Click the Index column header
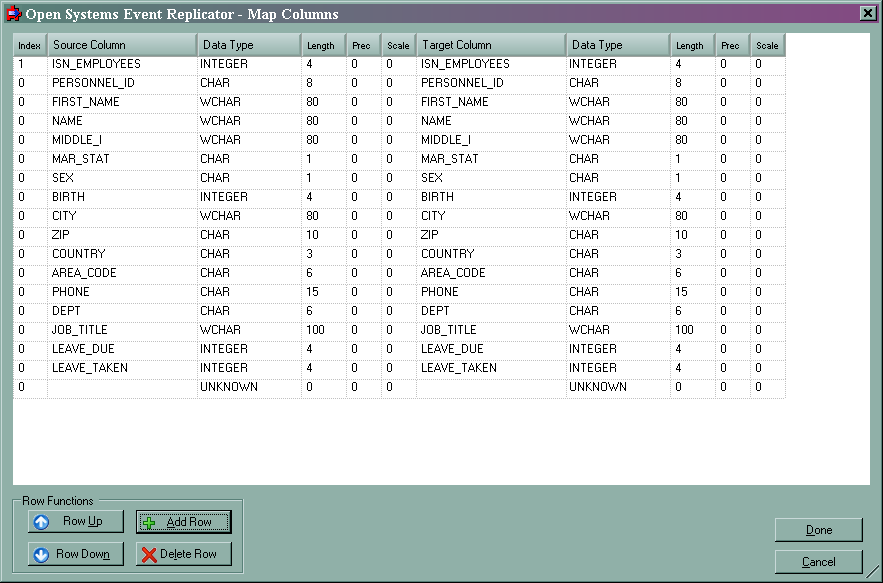The width and height of the screenshot is (883, 583). pos(29,45)
